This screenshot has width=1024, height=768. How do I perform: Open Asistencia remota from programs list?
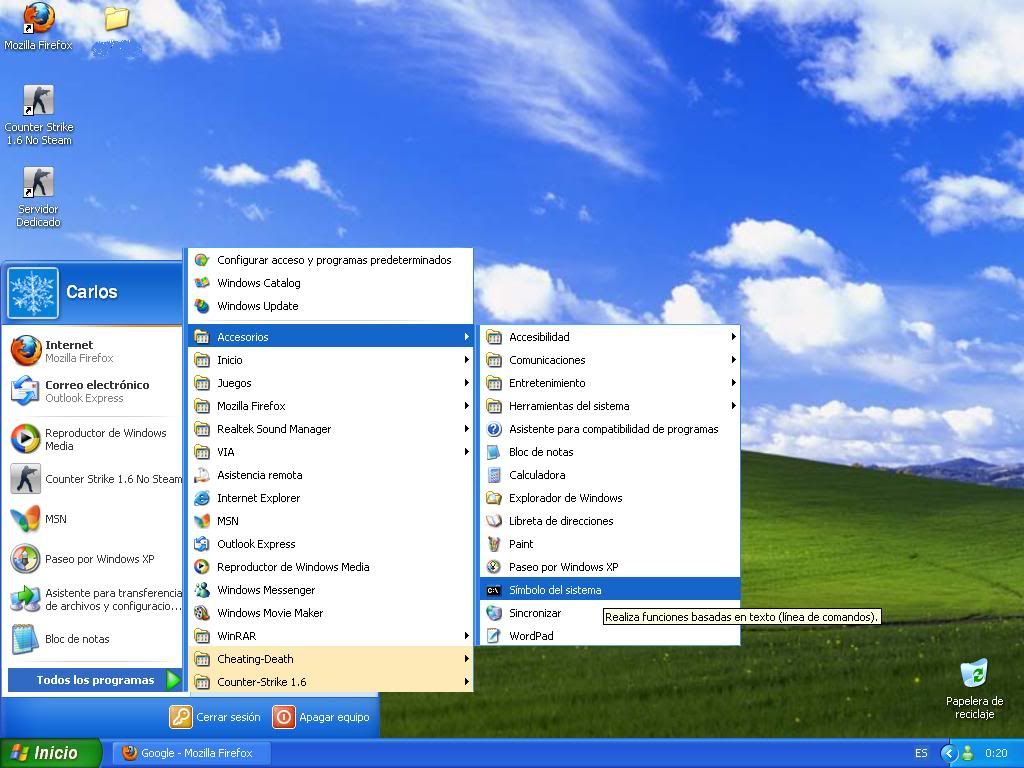pos(330,475)
